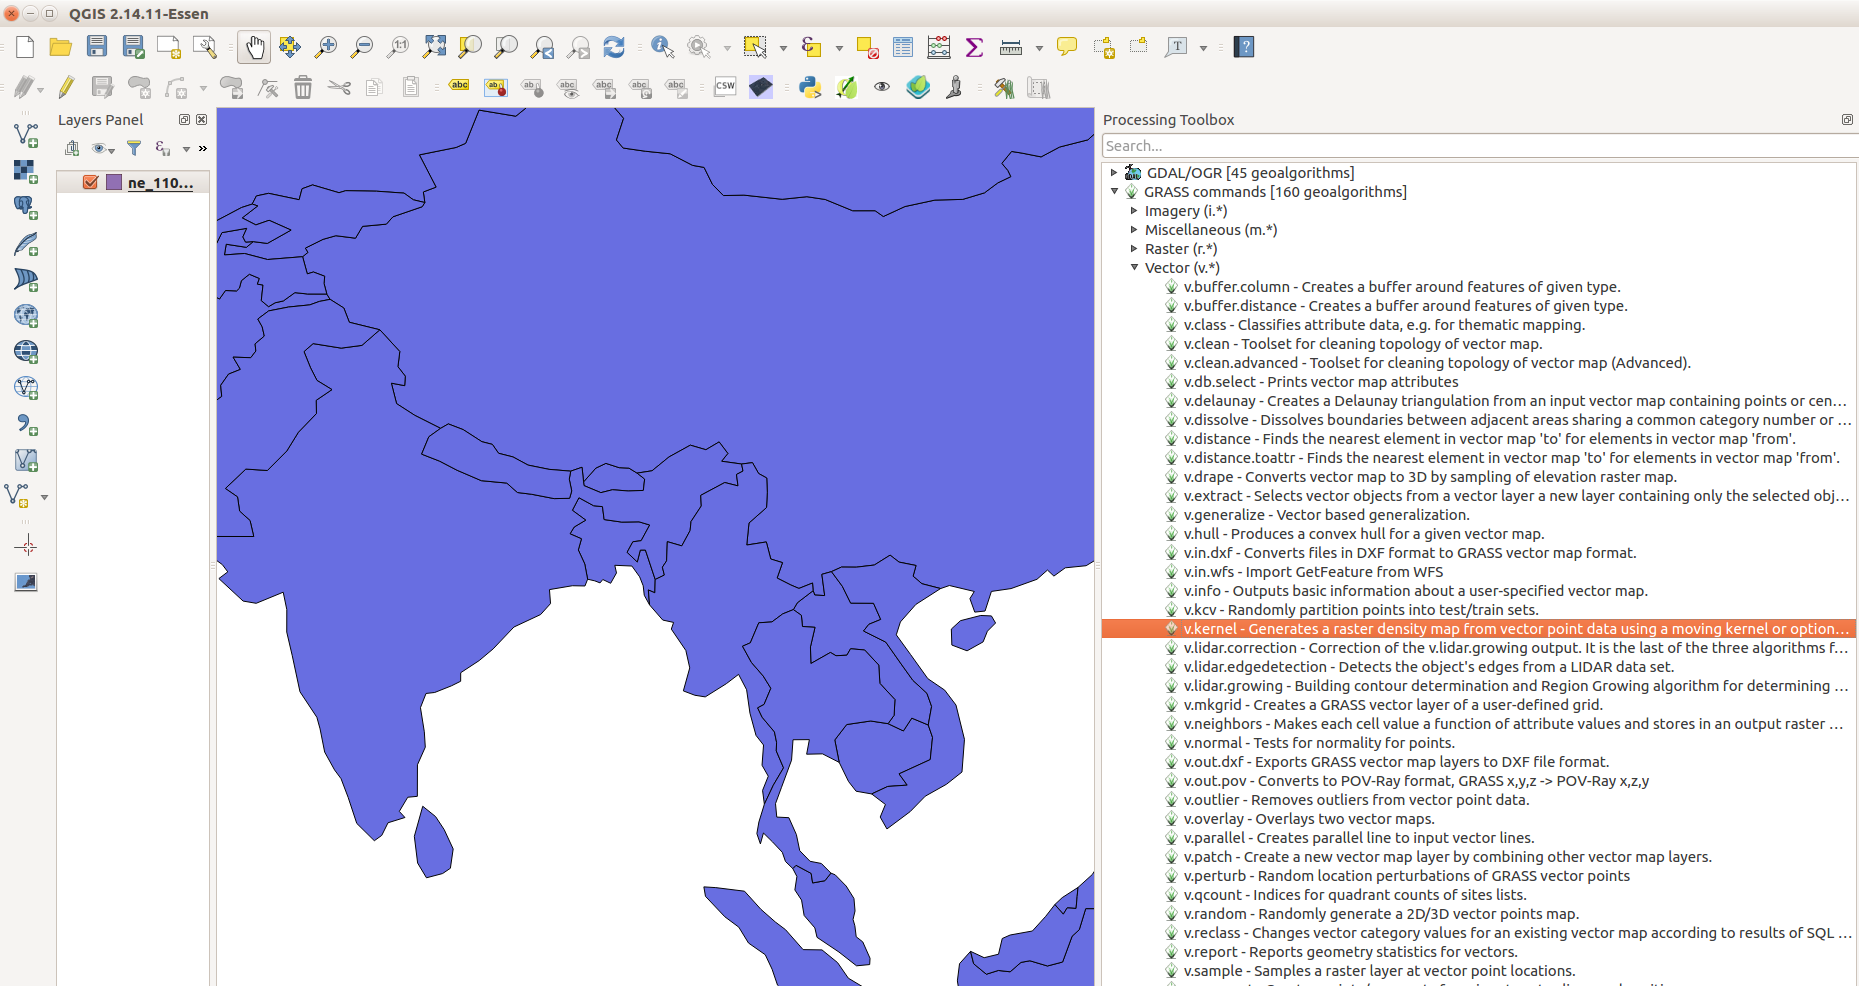Open the Field Calculator abacus icon
Screen dimensions: 1859x986
coord(939,47)
